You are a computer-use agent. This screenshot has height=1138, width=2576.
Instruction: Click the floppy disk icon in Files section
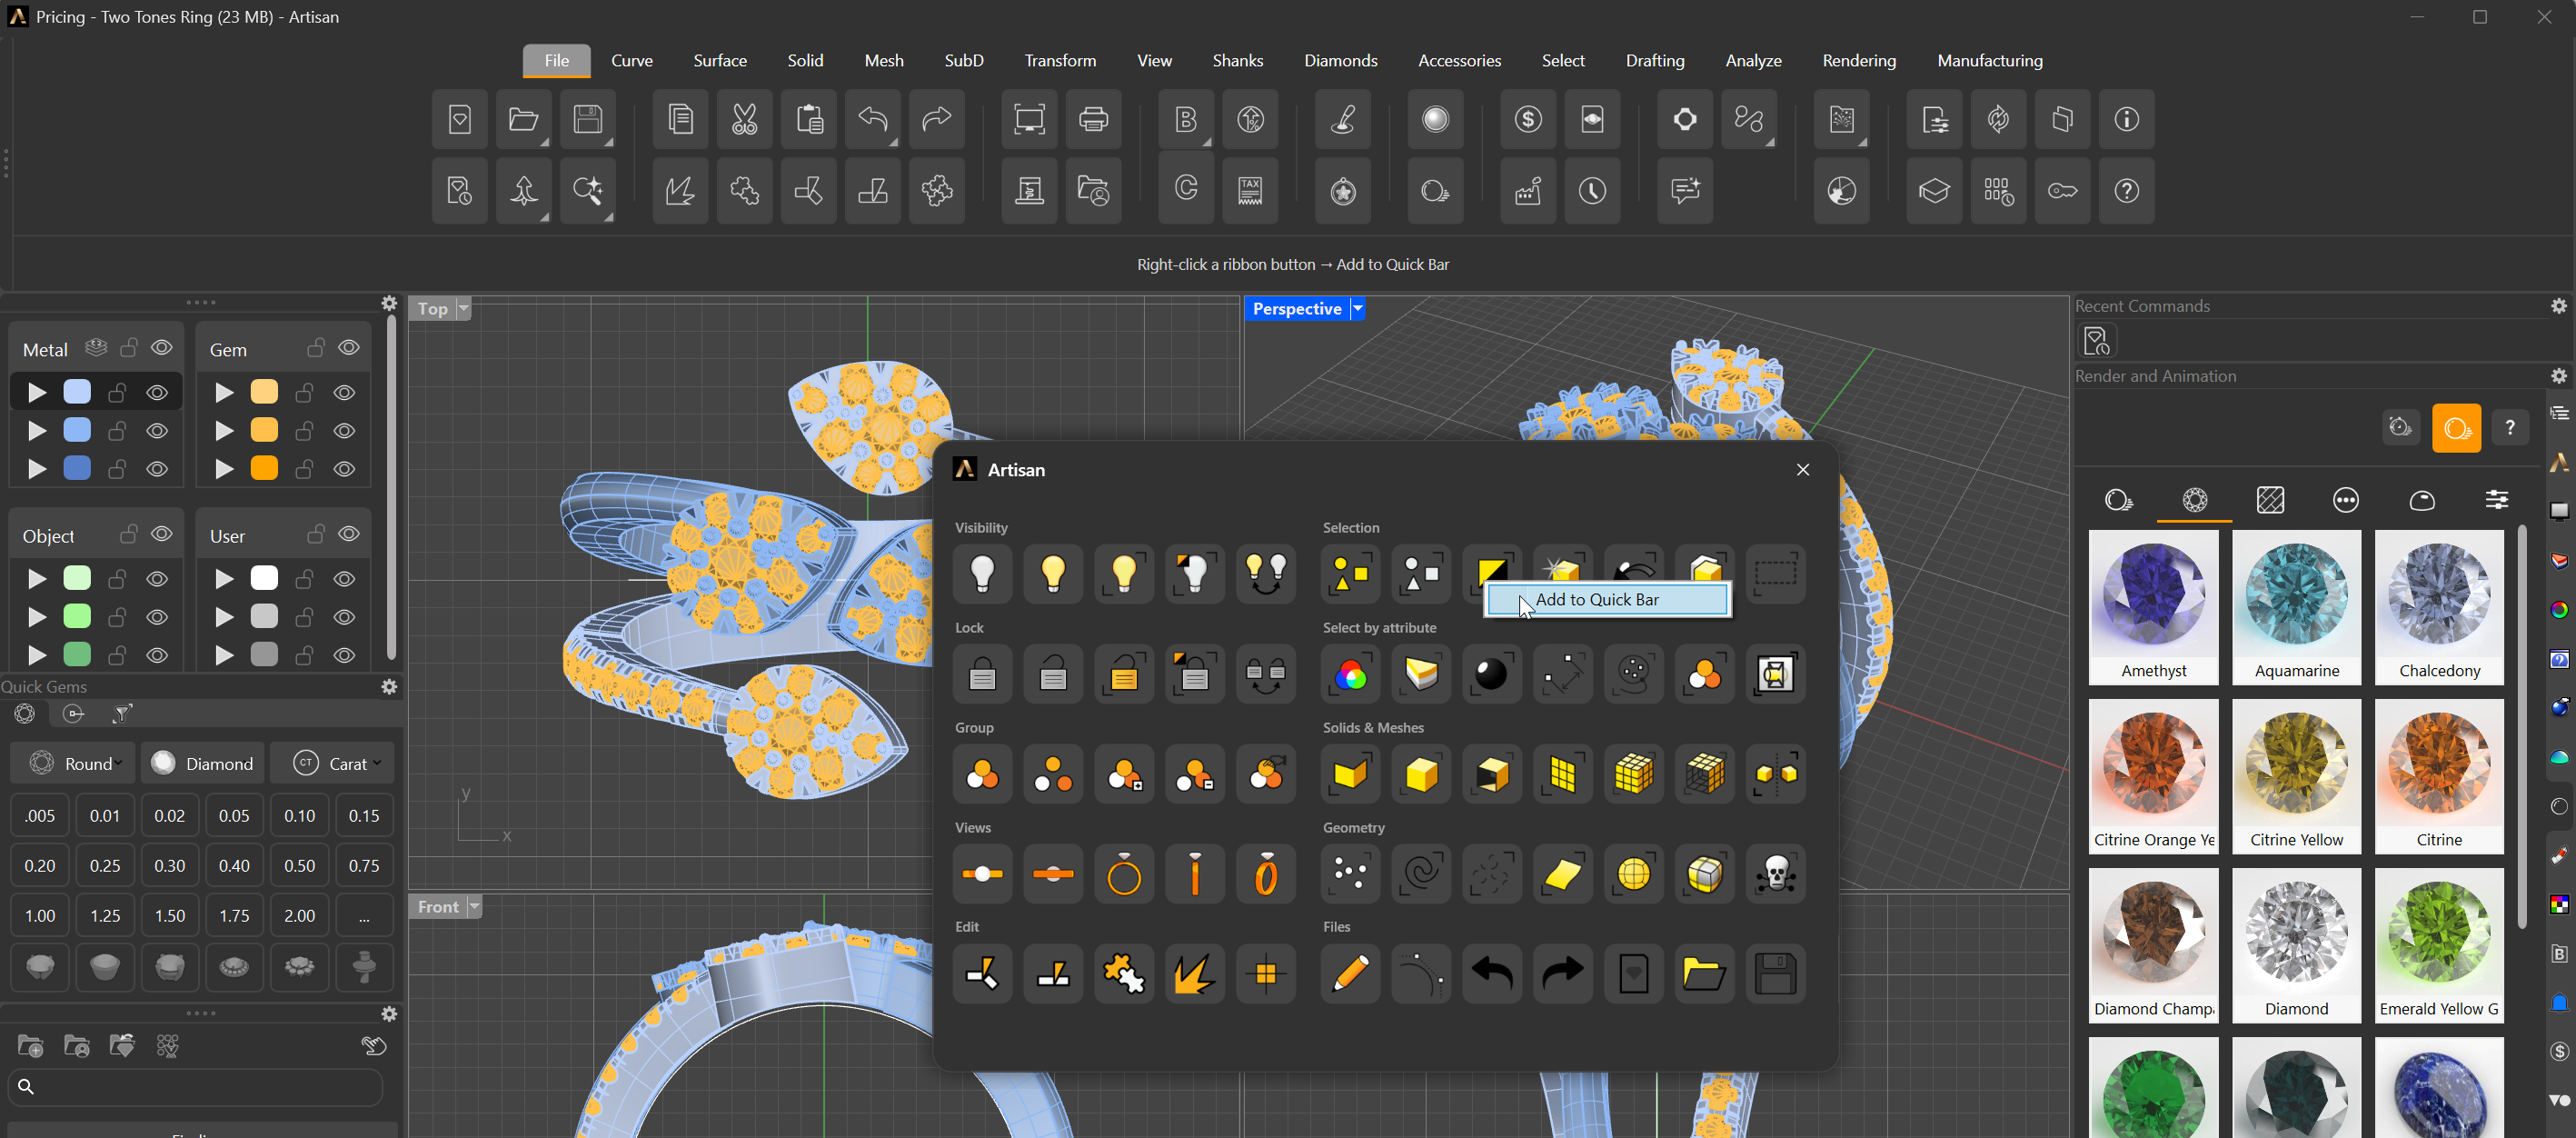[x=1776, y=973]
